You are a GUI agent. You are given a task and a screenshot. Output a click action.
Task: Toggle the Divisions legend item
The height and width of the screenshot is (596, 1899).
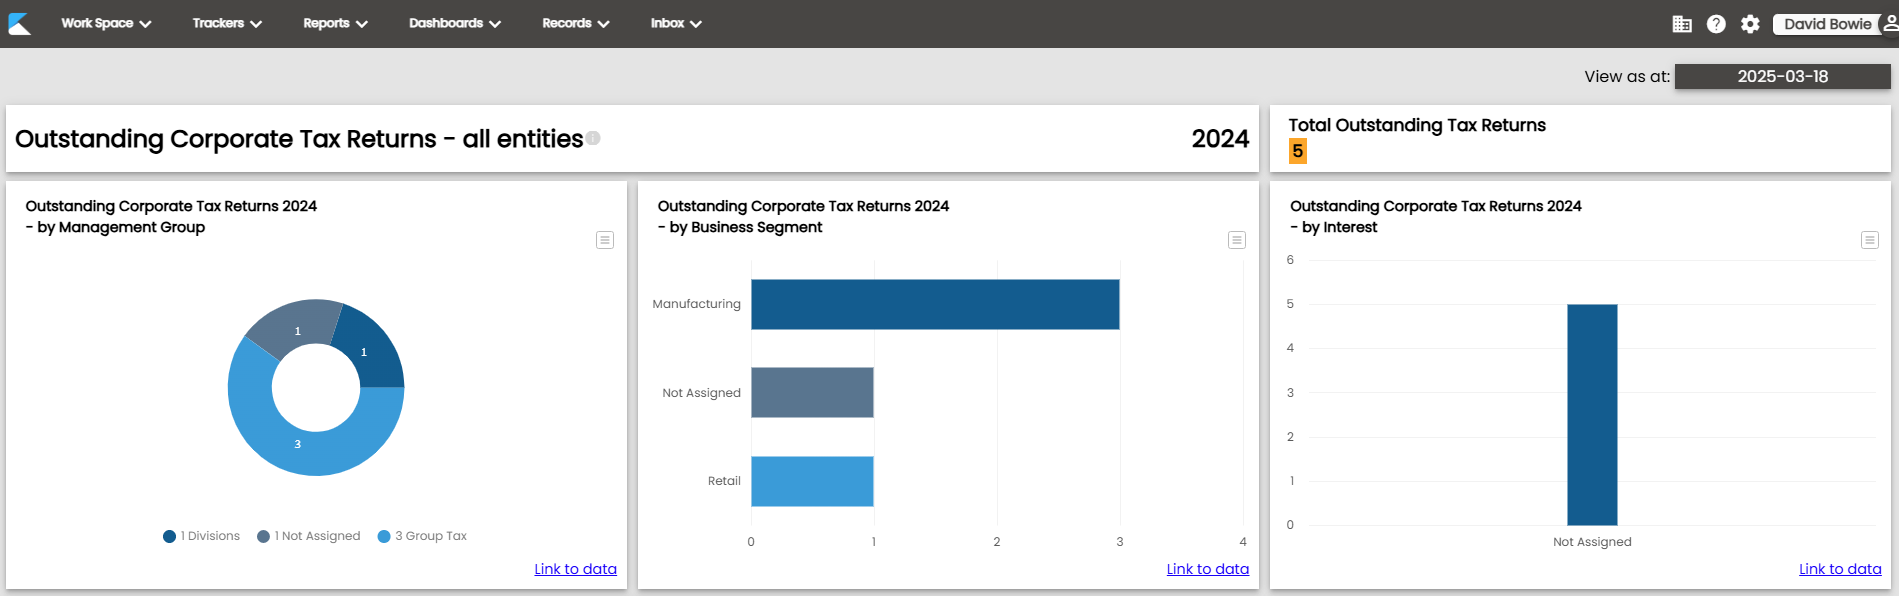[x=202, y=536]
